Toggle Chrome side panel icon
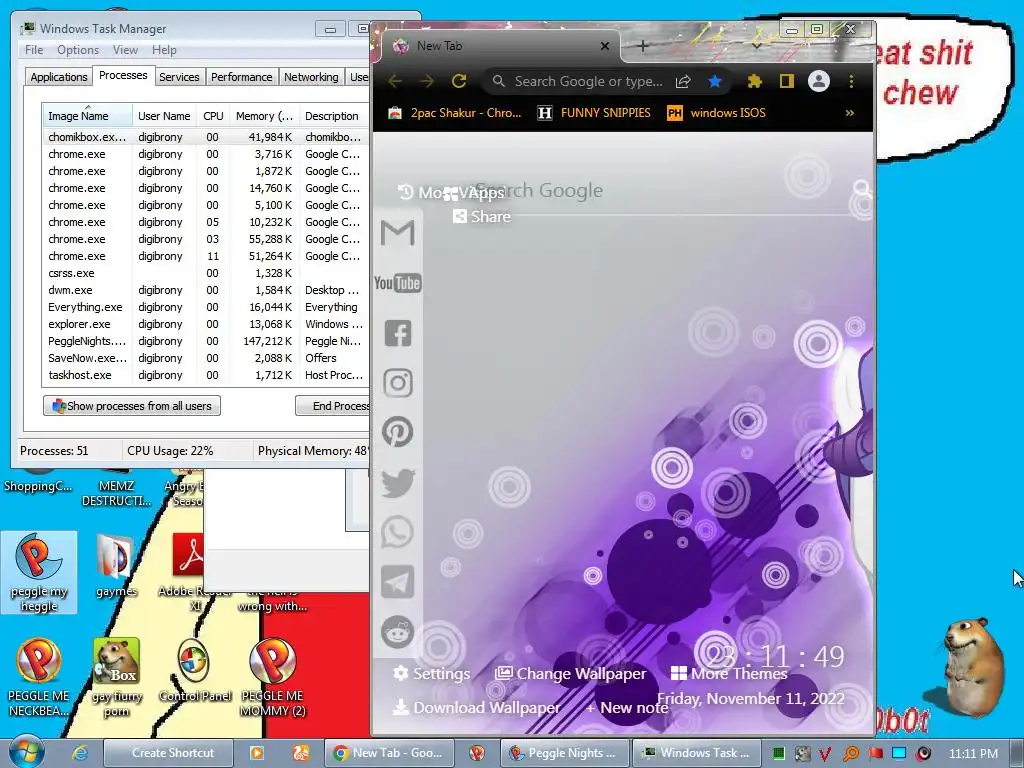1024x768 pixels. pos(786,81)
